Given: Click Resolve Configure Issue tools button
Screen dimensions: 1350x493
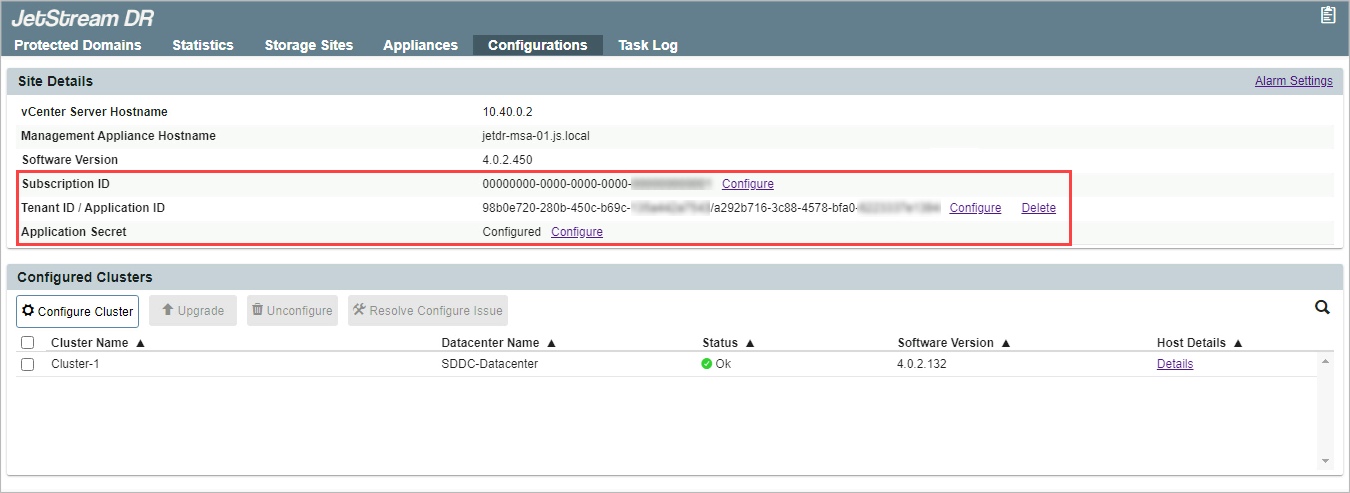Looking at the screenshot, I should [x=427, y=311].
